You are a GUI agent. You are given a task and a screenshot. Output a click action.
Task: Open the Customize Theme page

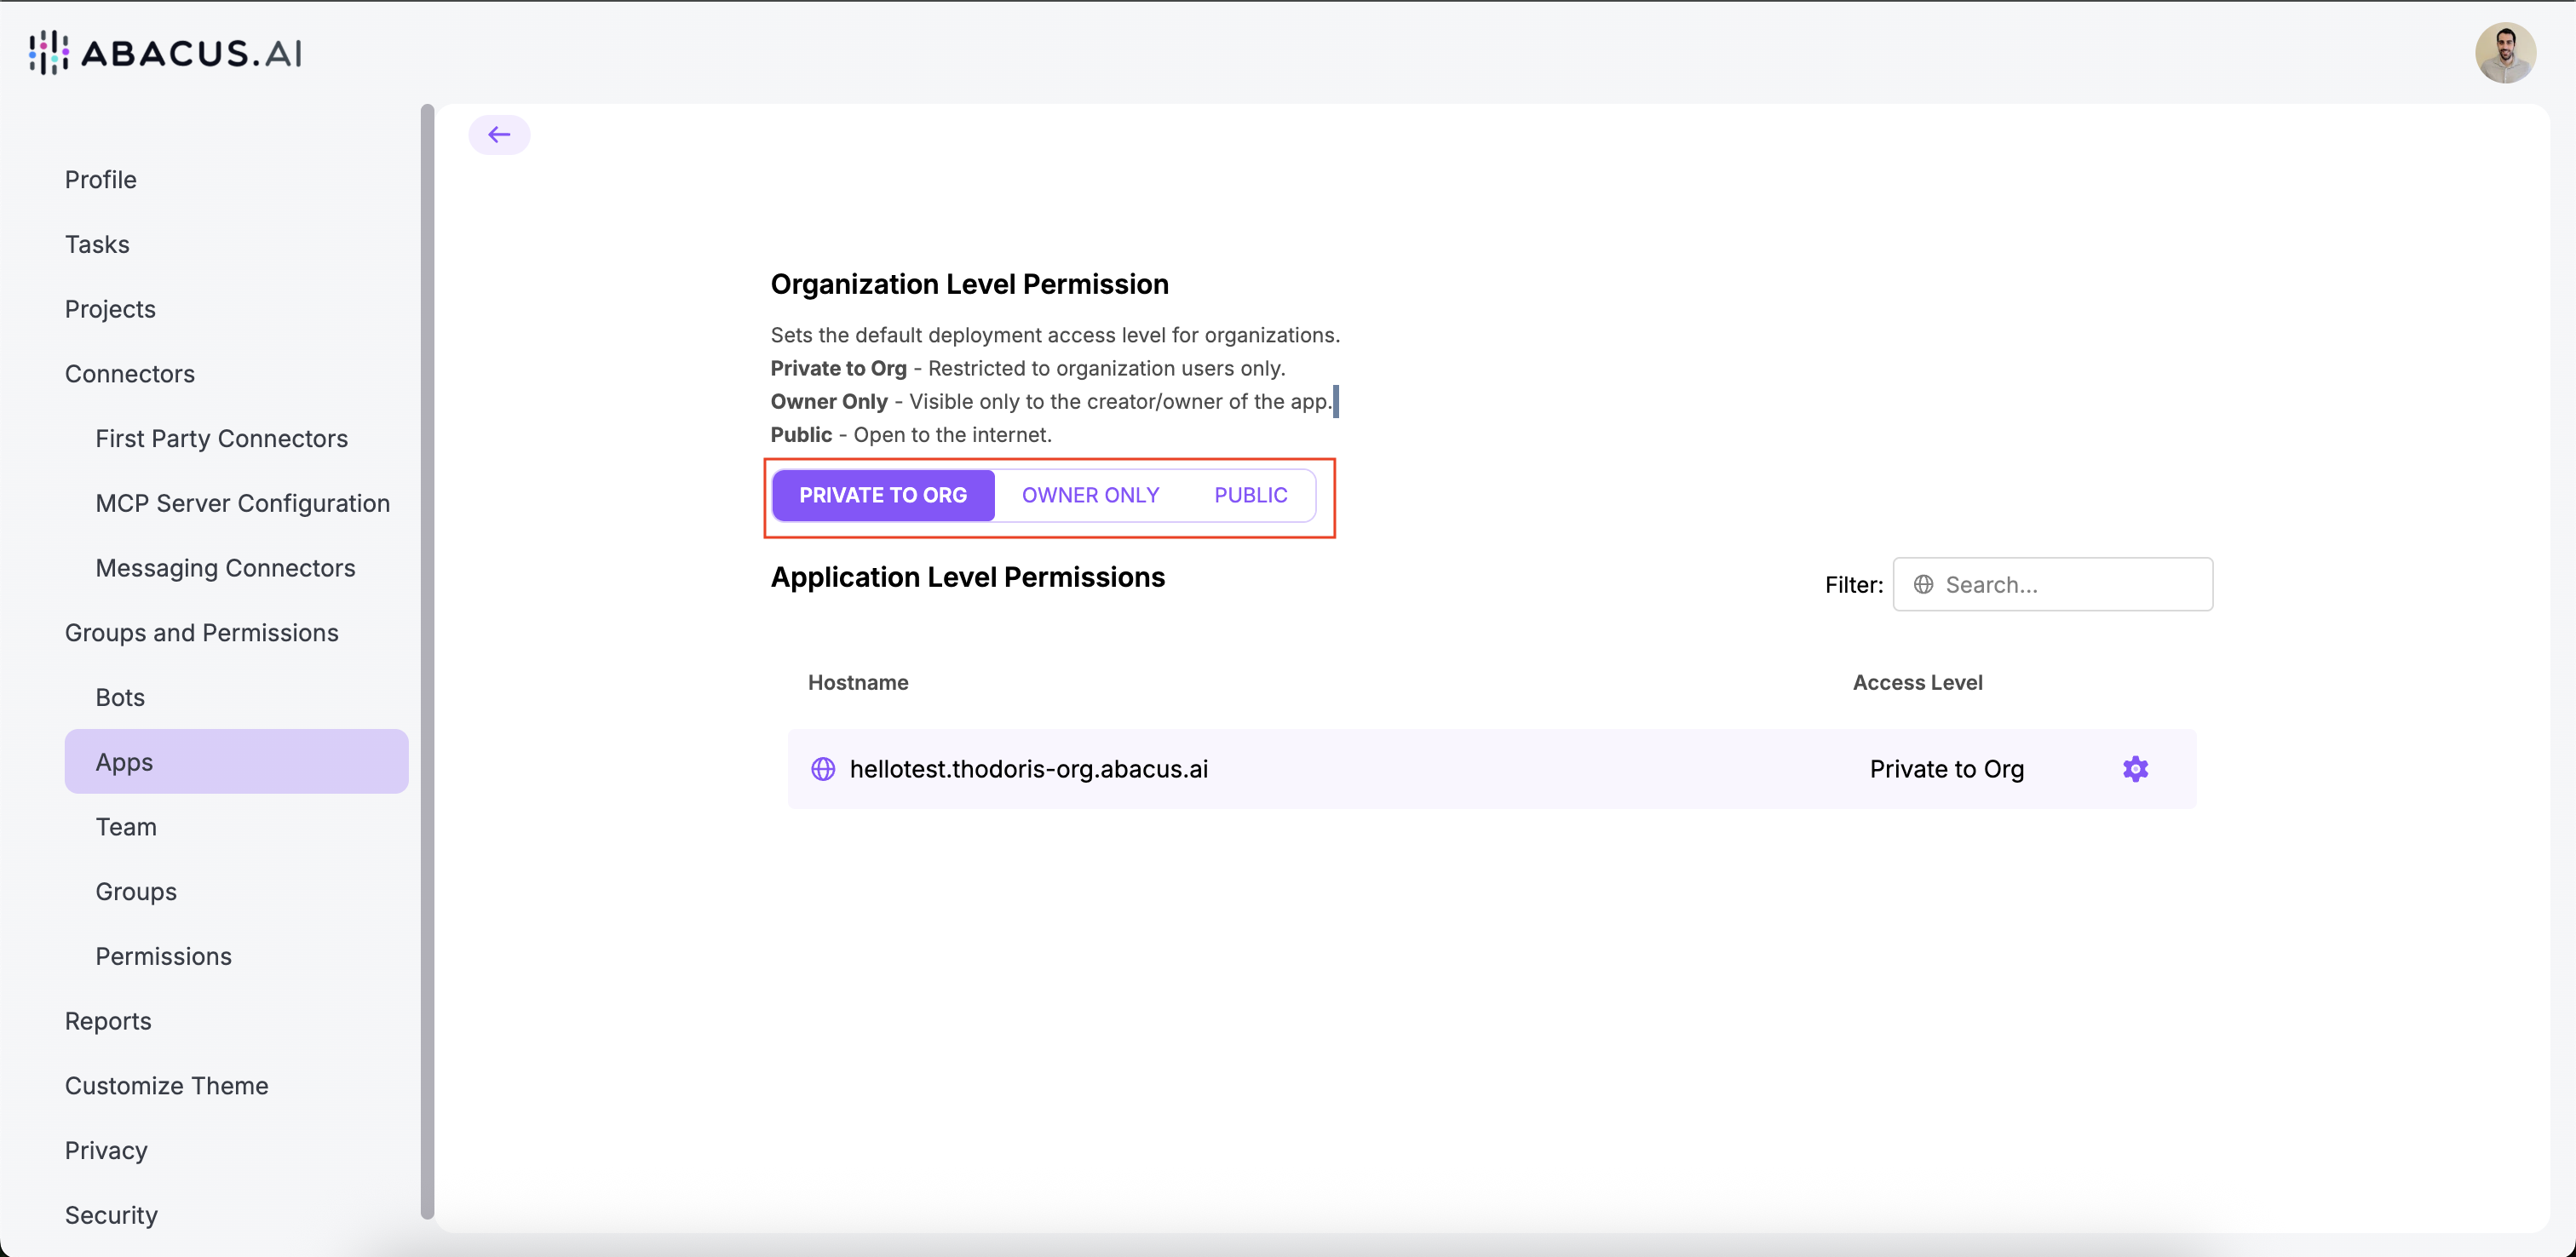click(x=167, y=1086)
